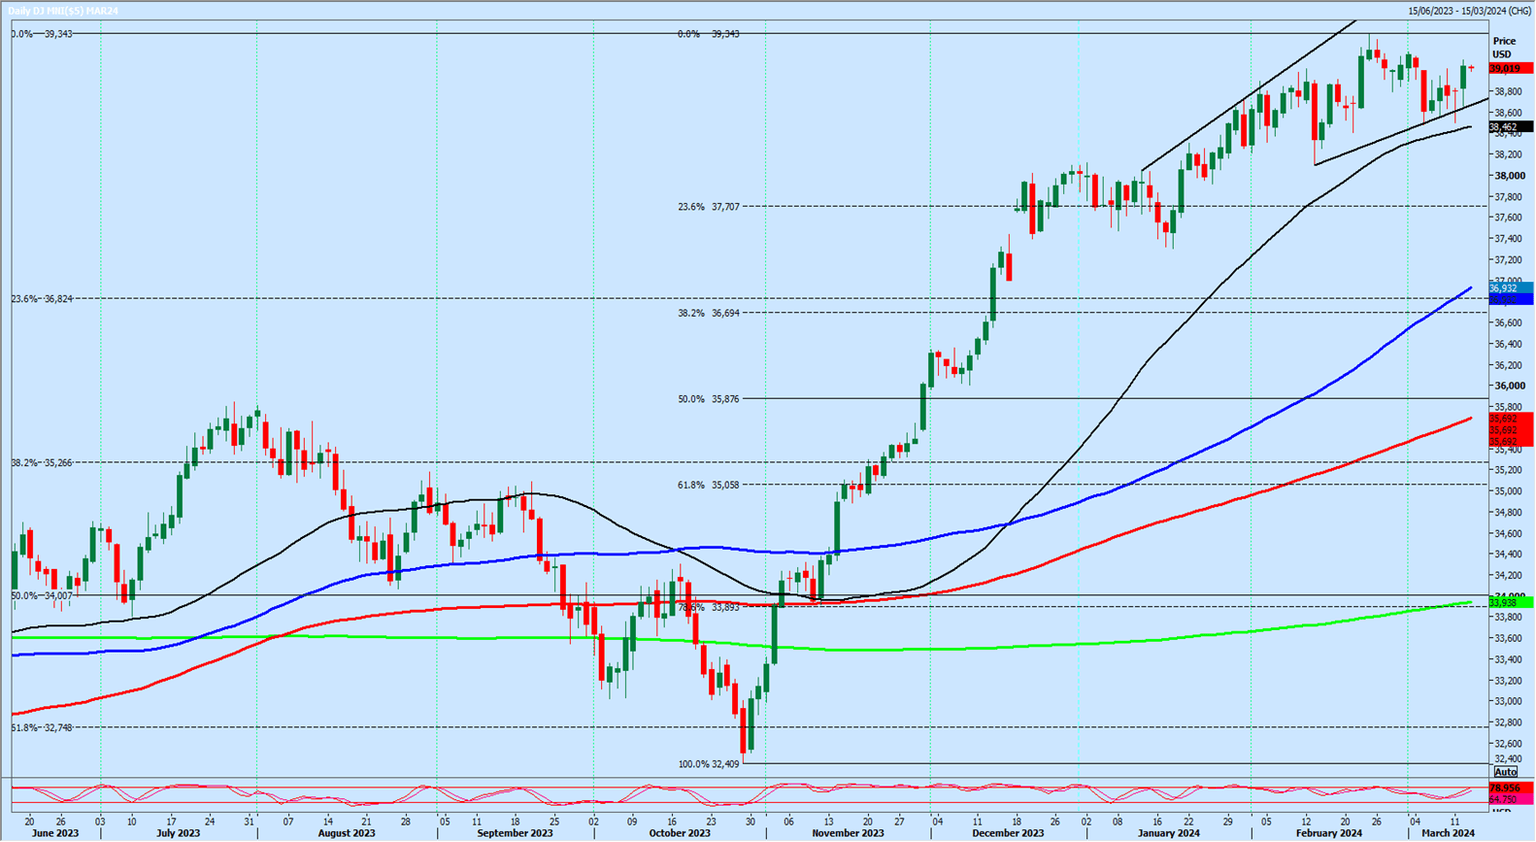
Task: Click the 32,600 price axis label
Action: click(1508, 743)
